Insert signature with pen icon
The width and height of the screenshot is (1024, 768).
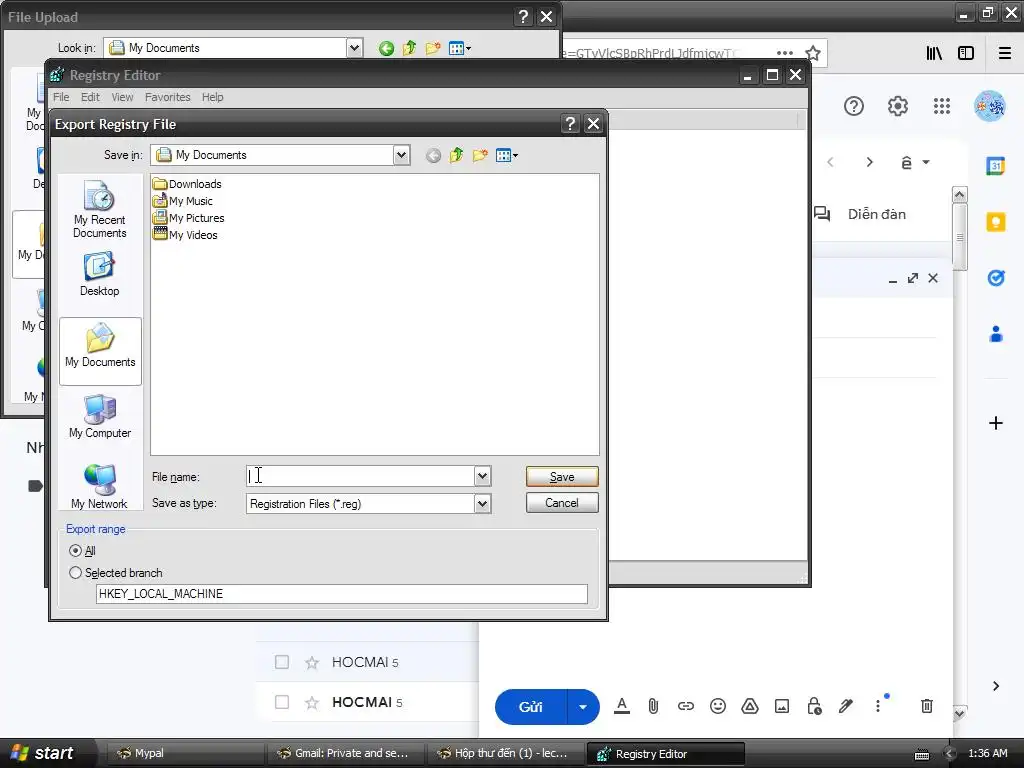[x=846, y=706]
